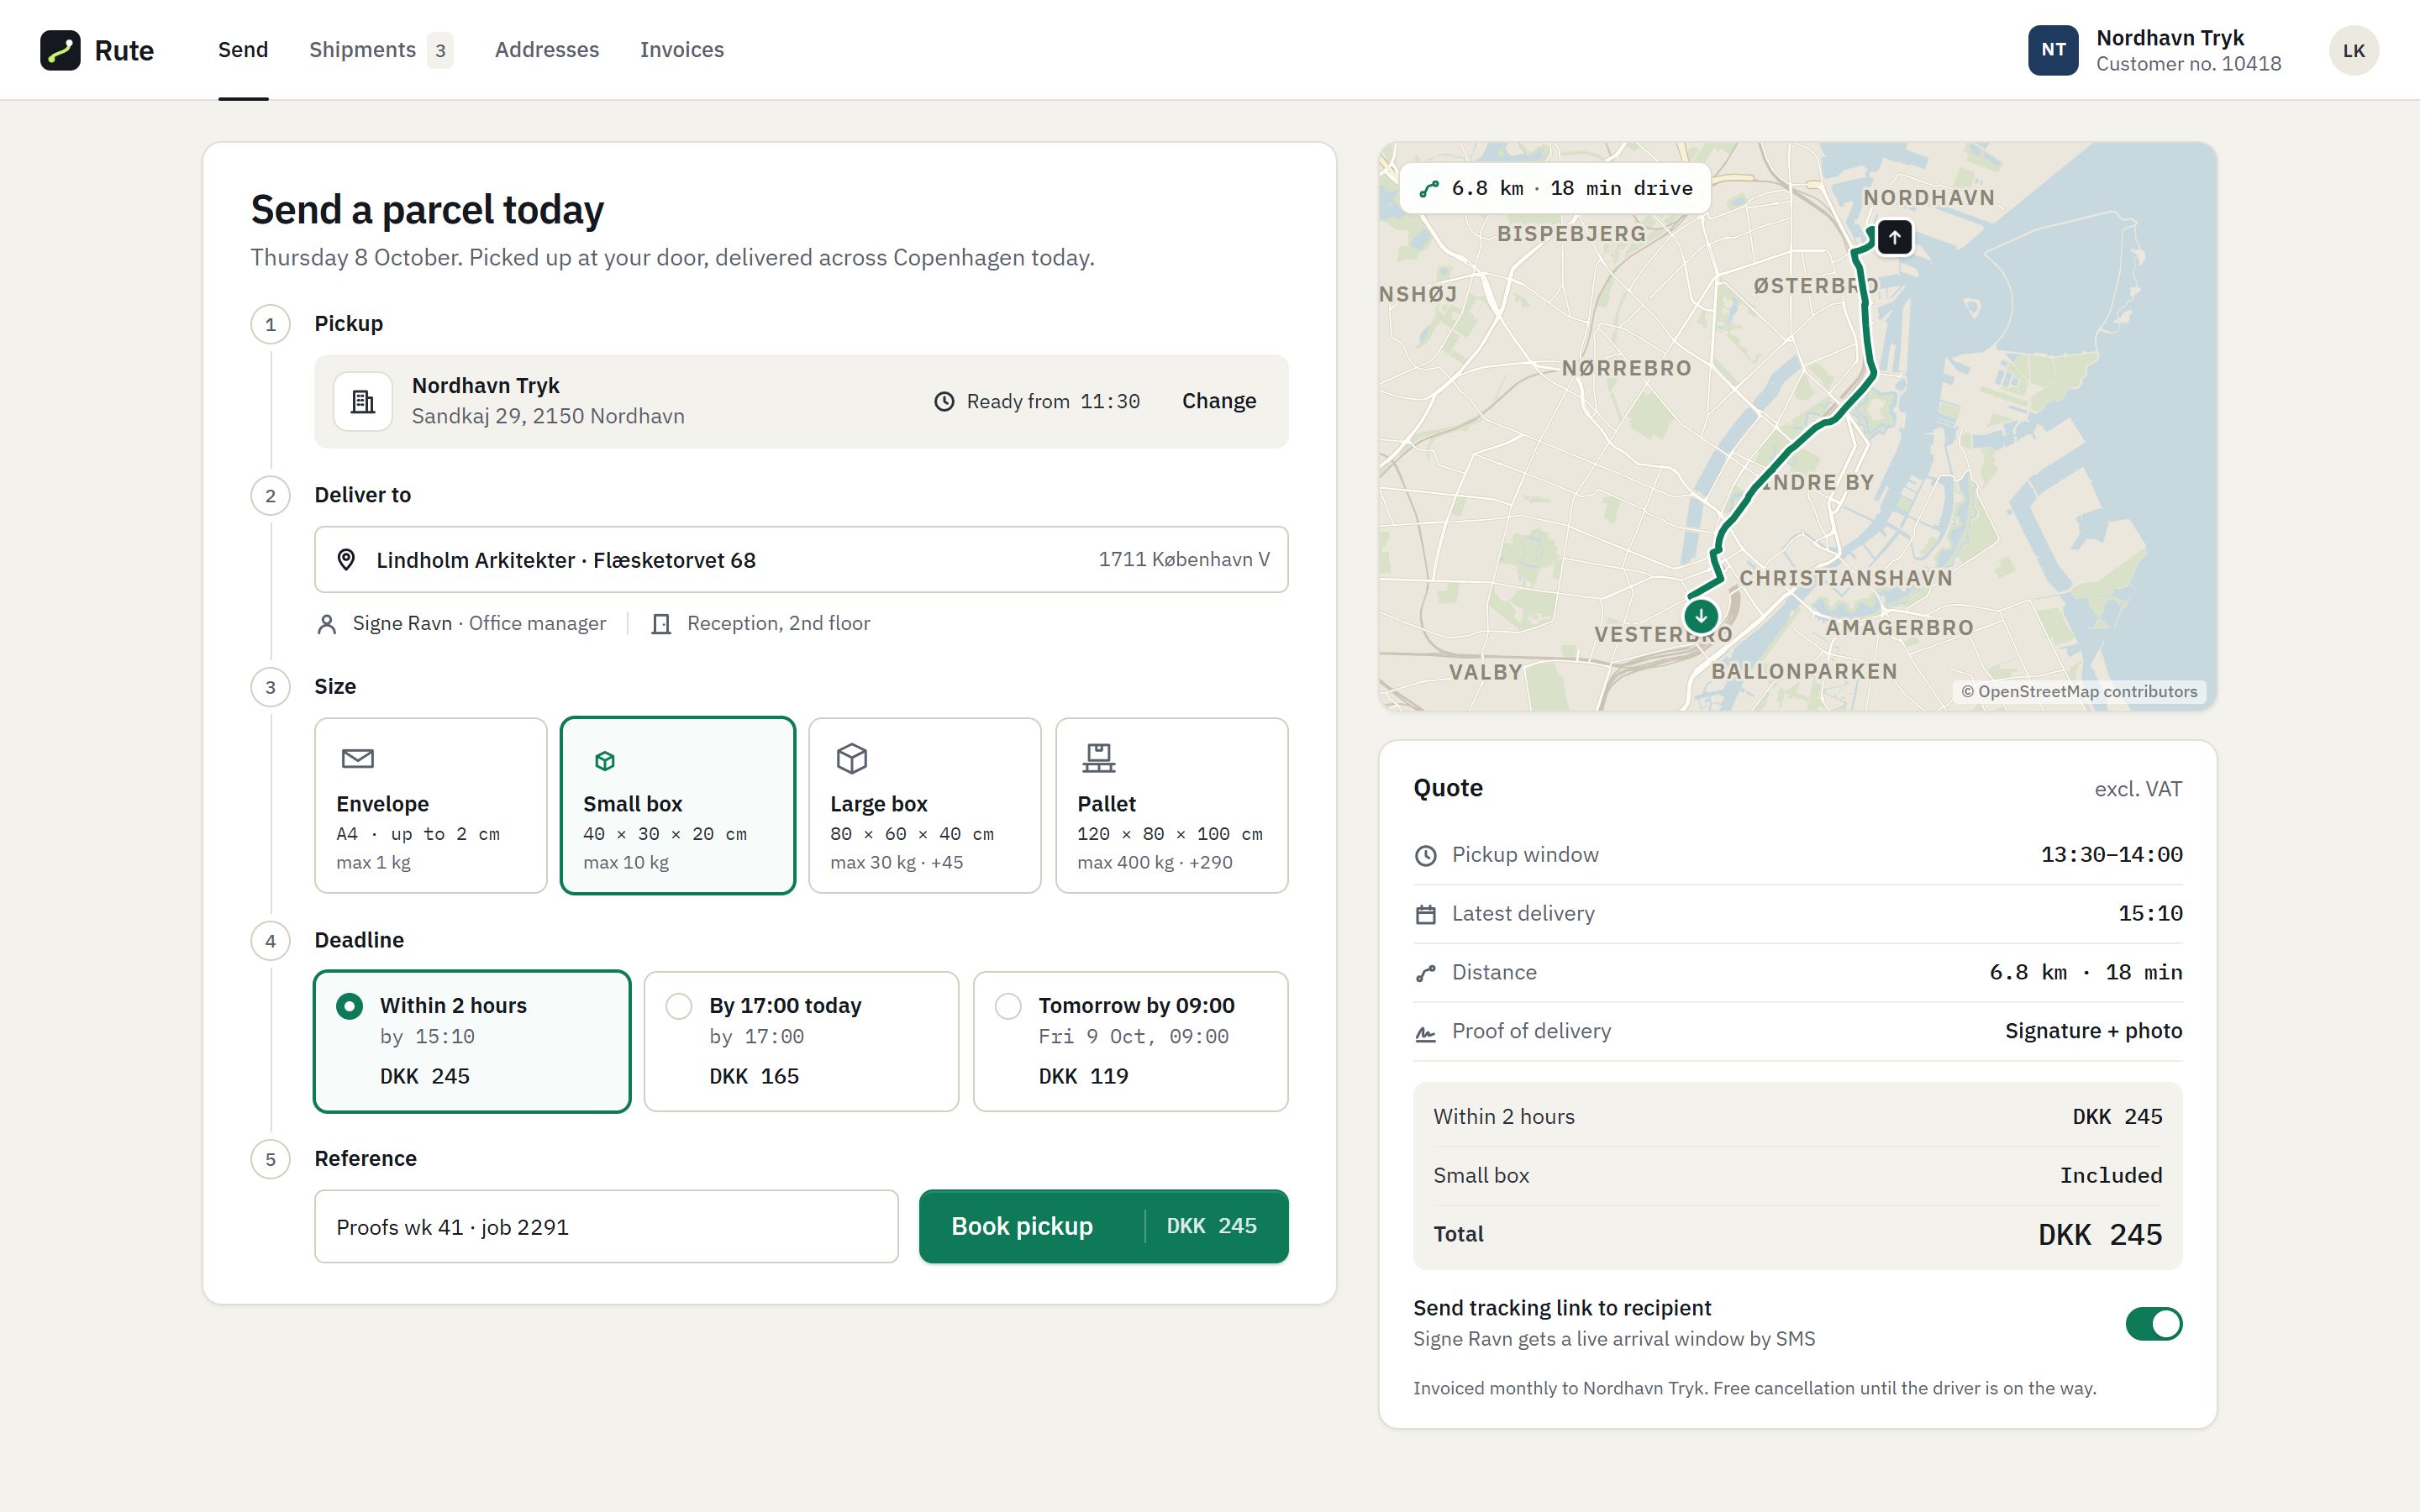Click the envelope icon in Envelope card
The height and width of the screenshot is (1512, 2420).
358,759
